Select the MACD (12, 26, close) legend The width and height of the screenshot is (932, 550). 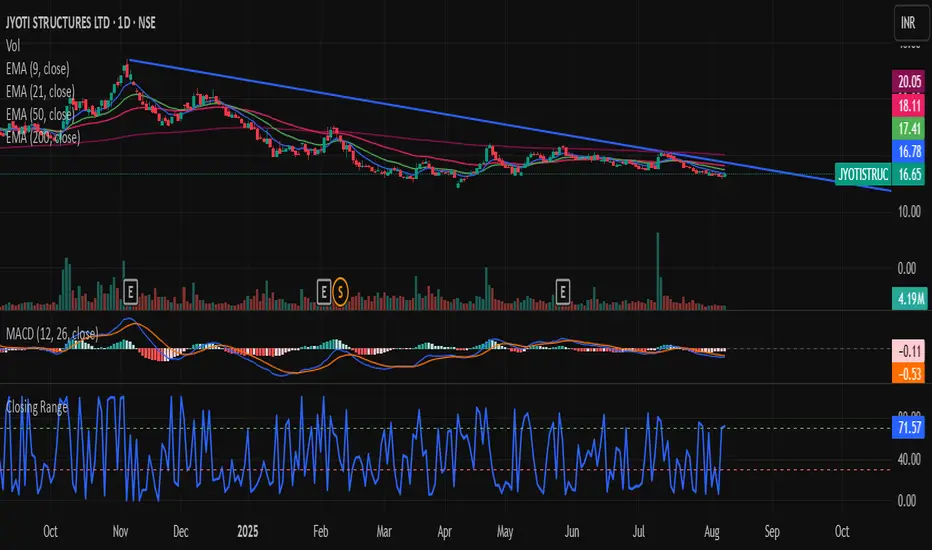52,334
